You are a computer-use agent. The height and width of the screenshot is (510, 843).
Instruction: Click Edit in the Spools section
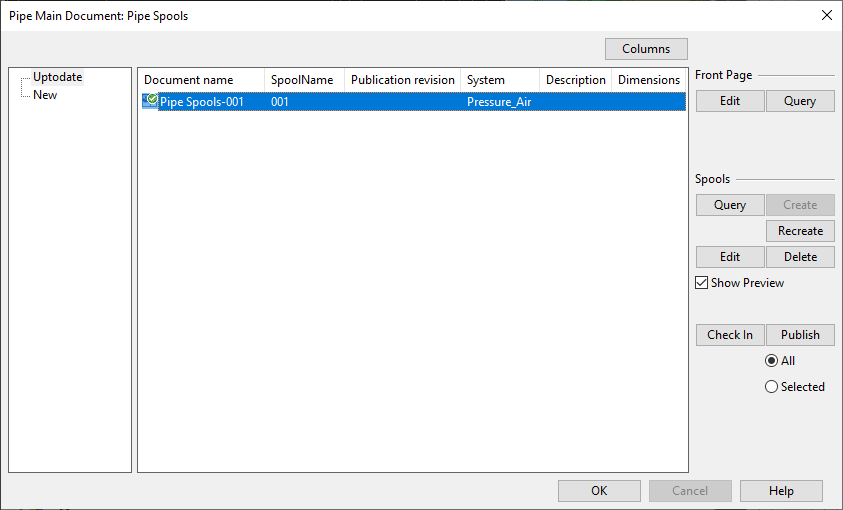coord(730,257)
